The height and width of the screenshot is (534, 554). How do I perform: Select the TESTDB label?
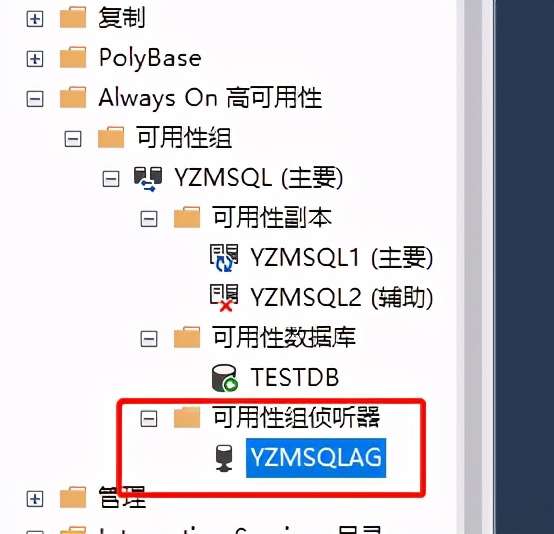pyautogui.click(x=295, y=377)
